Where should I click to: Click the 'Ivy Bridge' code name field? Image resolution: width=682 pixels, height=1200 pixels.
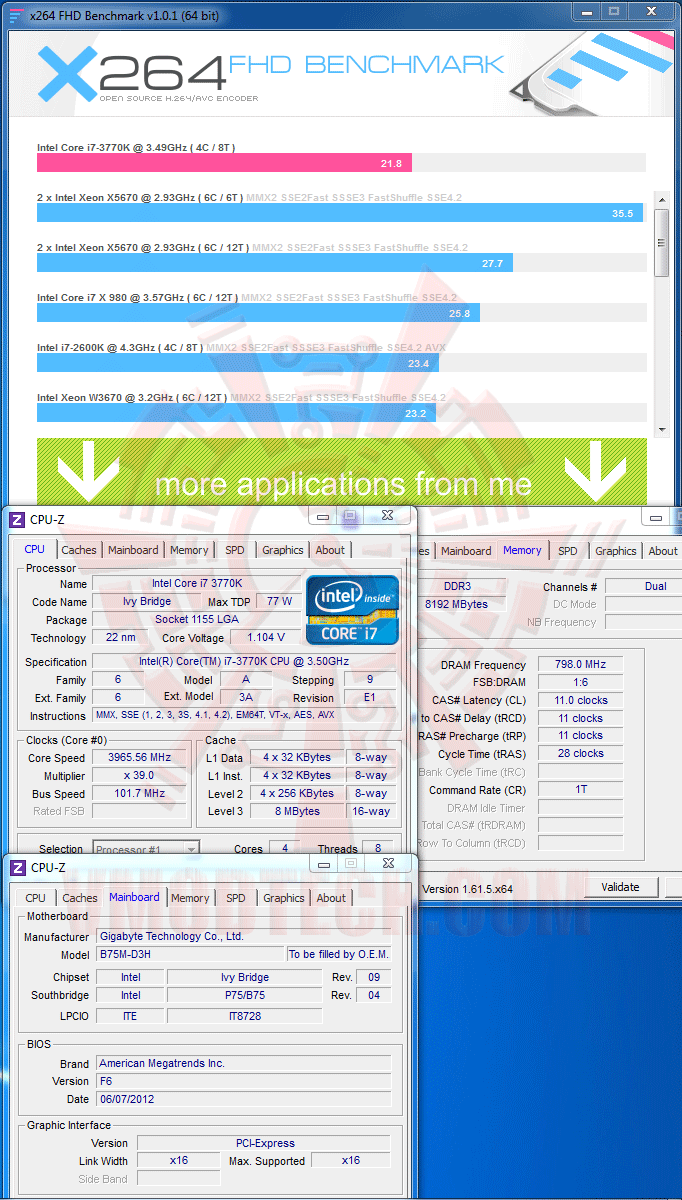point(146,601)
